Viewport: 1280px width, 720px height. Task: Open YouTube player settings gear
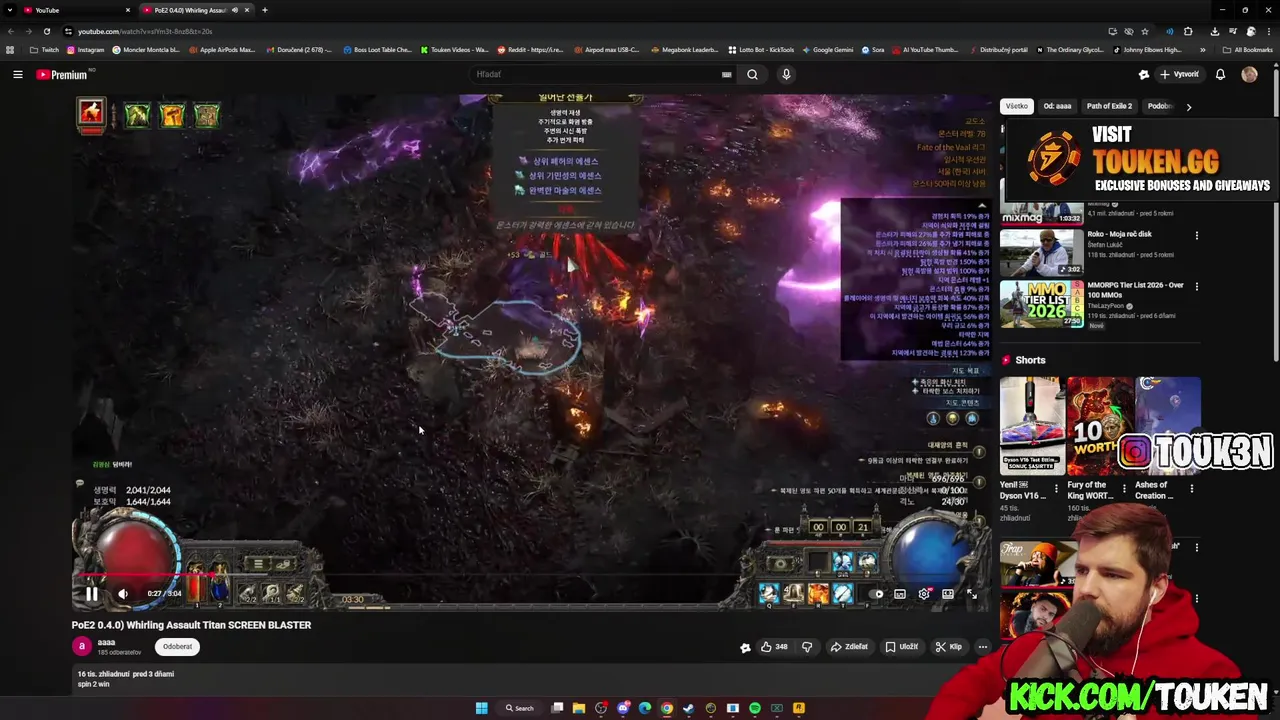tap(924, 594)
